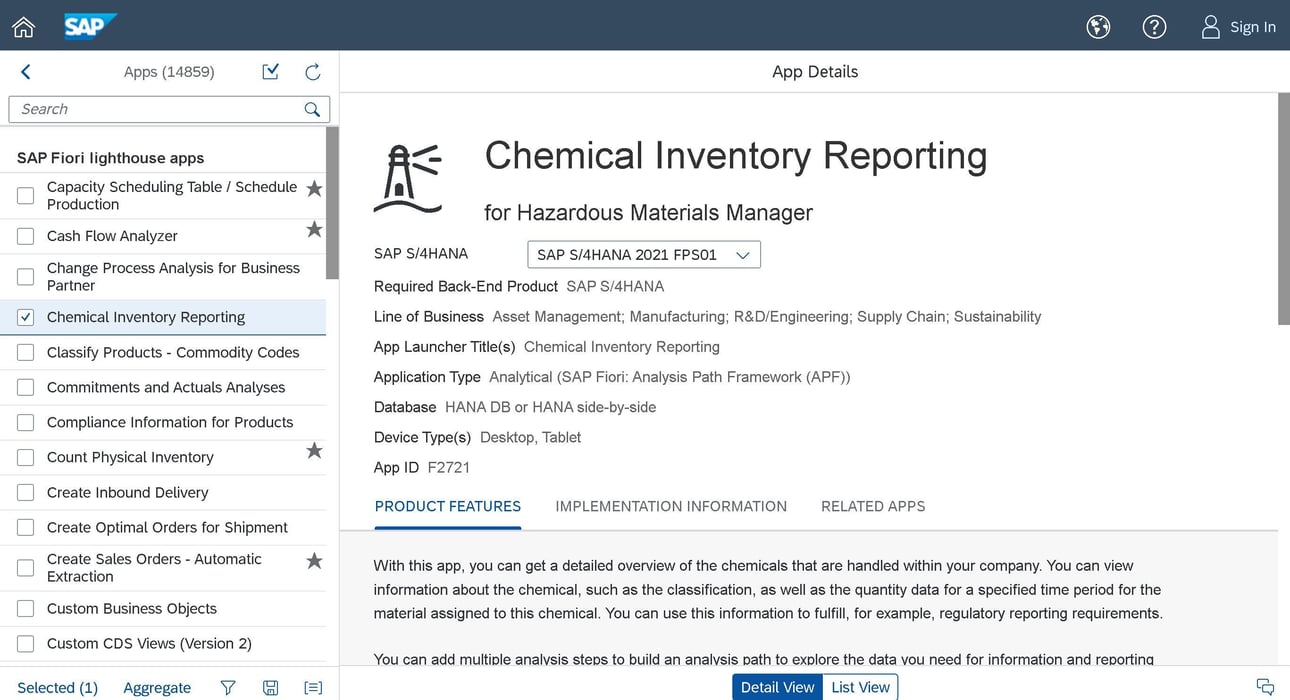The image size is (1290, 700).
Task: Click the Home icon in header
Action: click(x=23, y=27)
